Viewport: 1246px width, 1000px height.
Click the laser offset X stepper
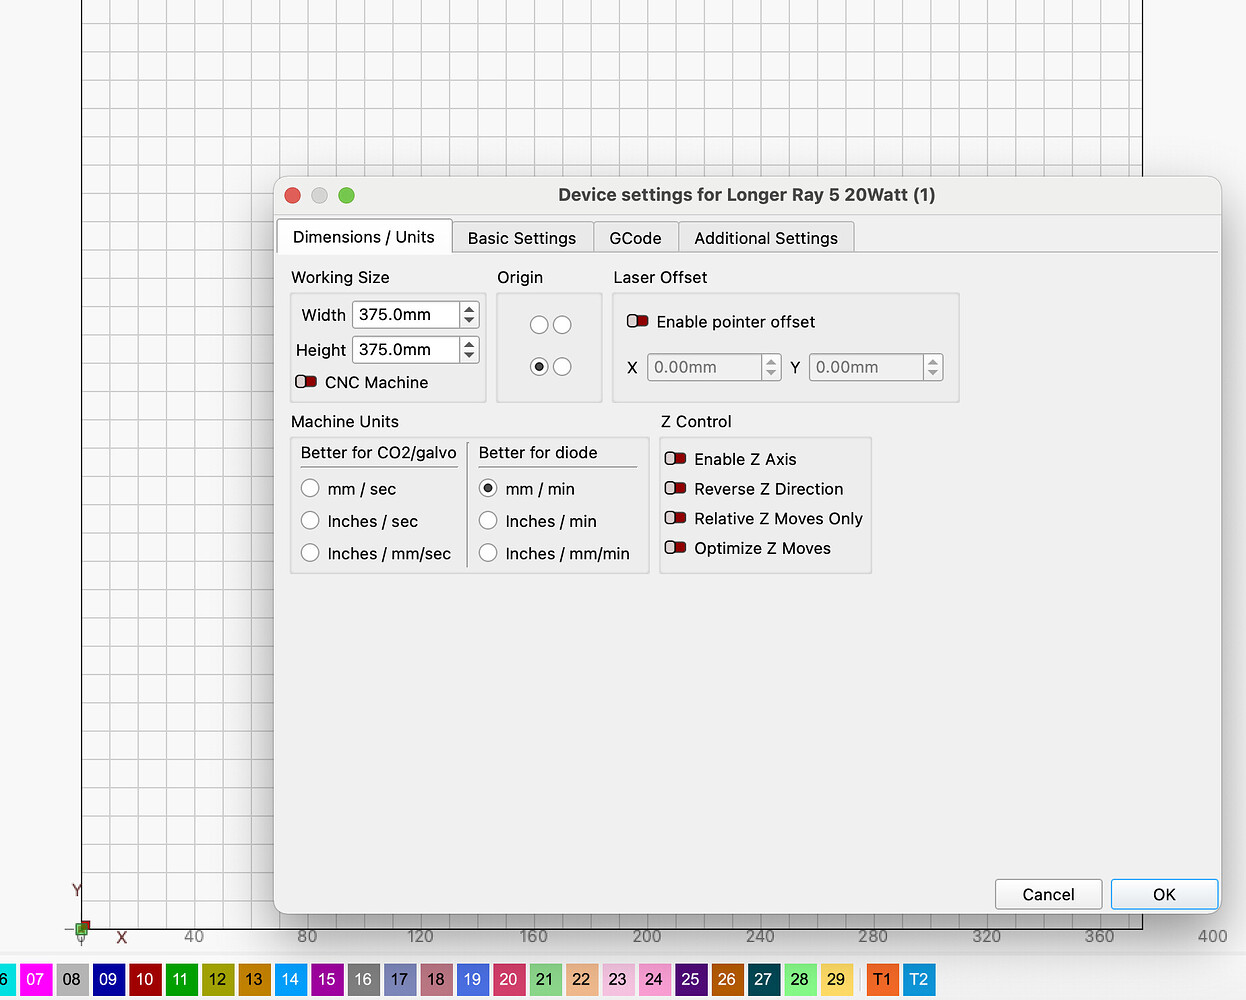771,367
